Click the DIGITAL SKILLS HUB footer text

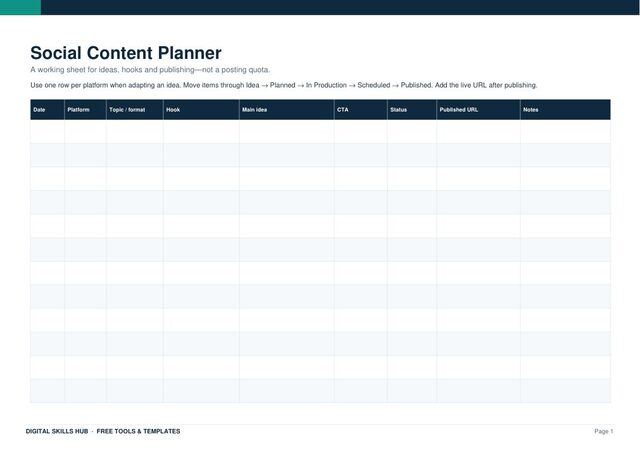pyautogui.click(x=57, y=431)
